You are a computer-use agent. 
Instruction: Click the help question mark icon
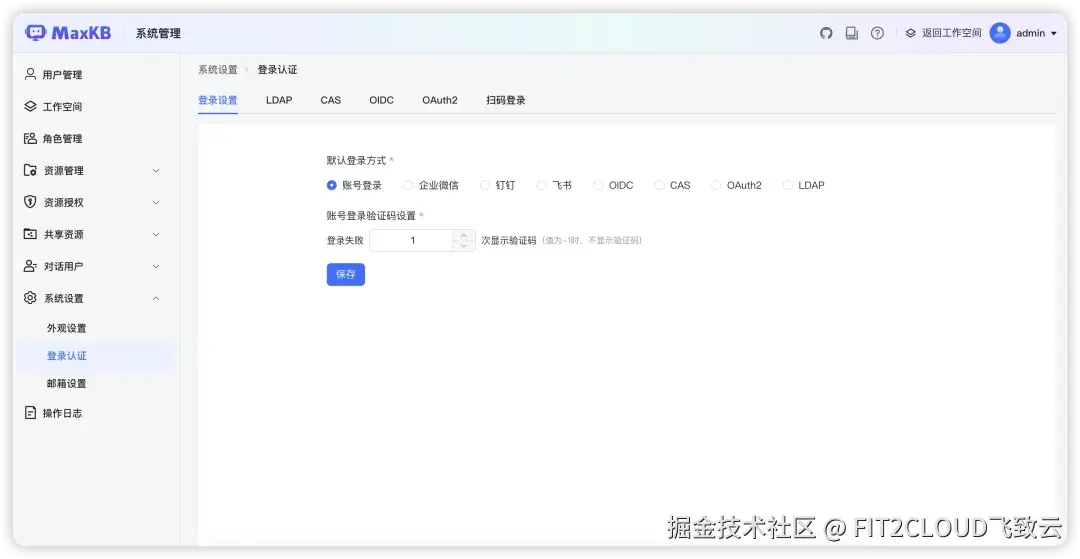click(877, 33)
